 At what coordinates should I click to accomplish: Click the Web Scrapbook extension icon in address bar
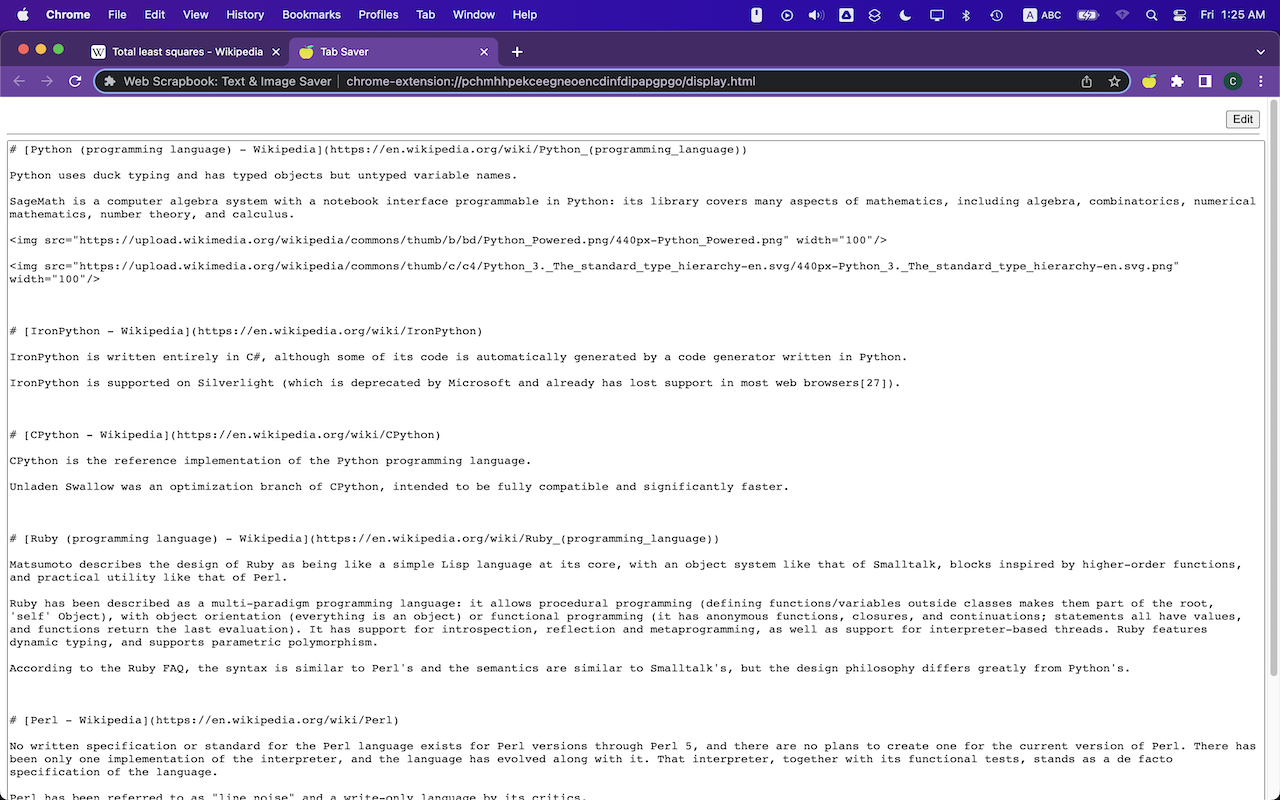[108, 81]
